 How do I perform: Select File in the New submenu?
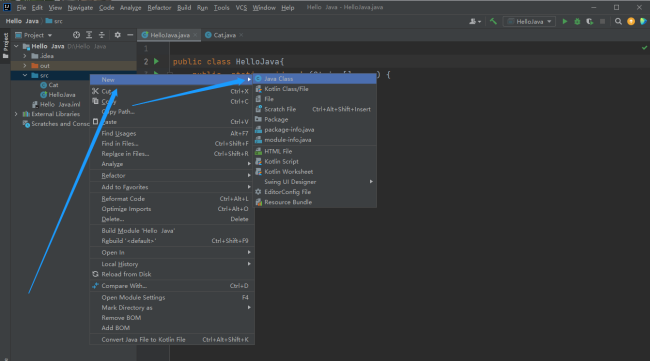[315, 99]
